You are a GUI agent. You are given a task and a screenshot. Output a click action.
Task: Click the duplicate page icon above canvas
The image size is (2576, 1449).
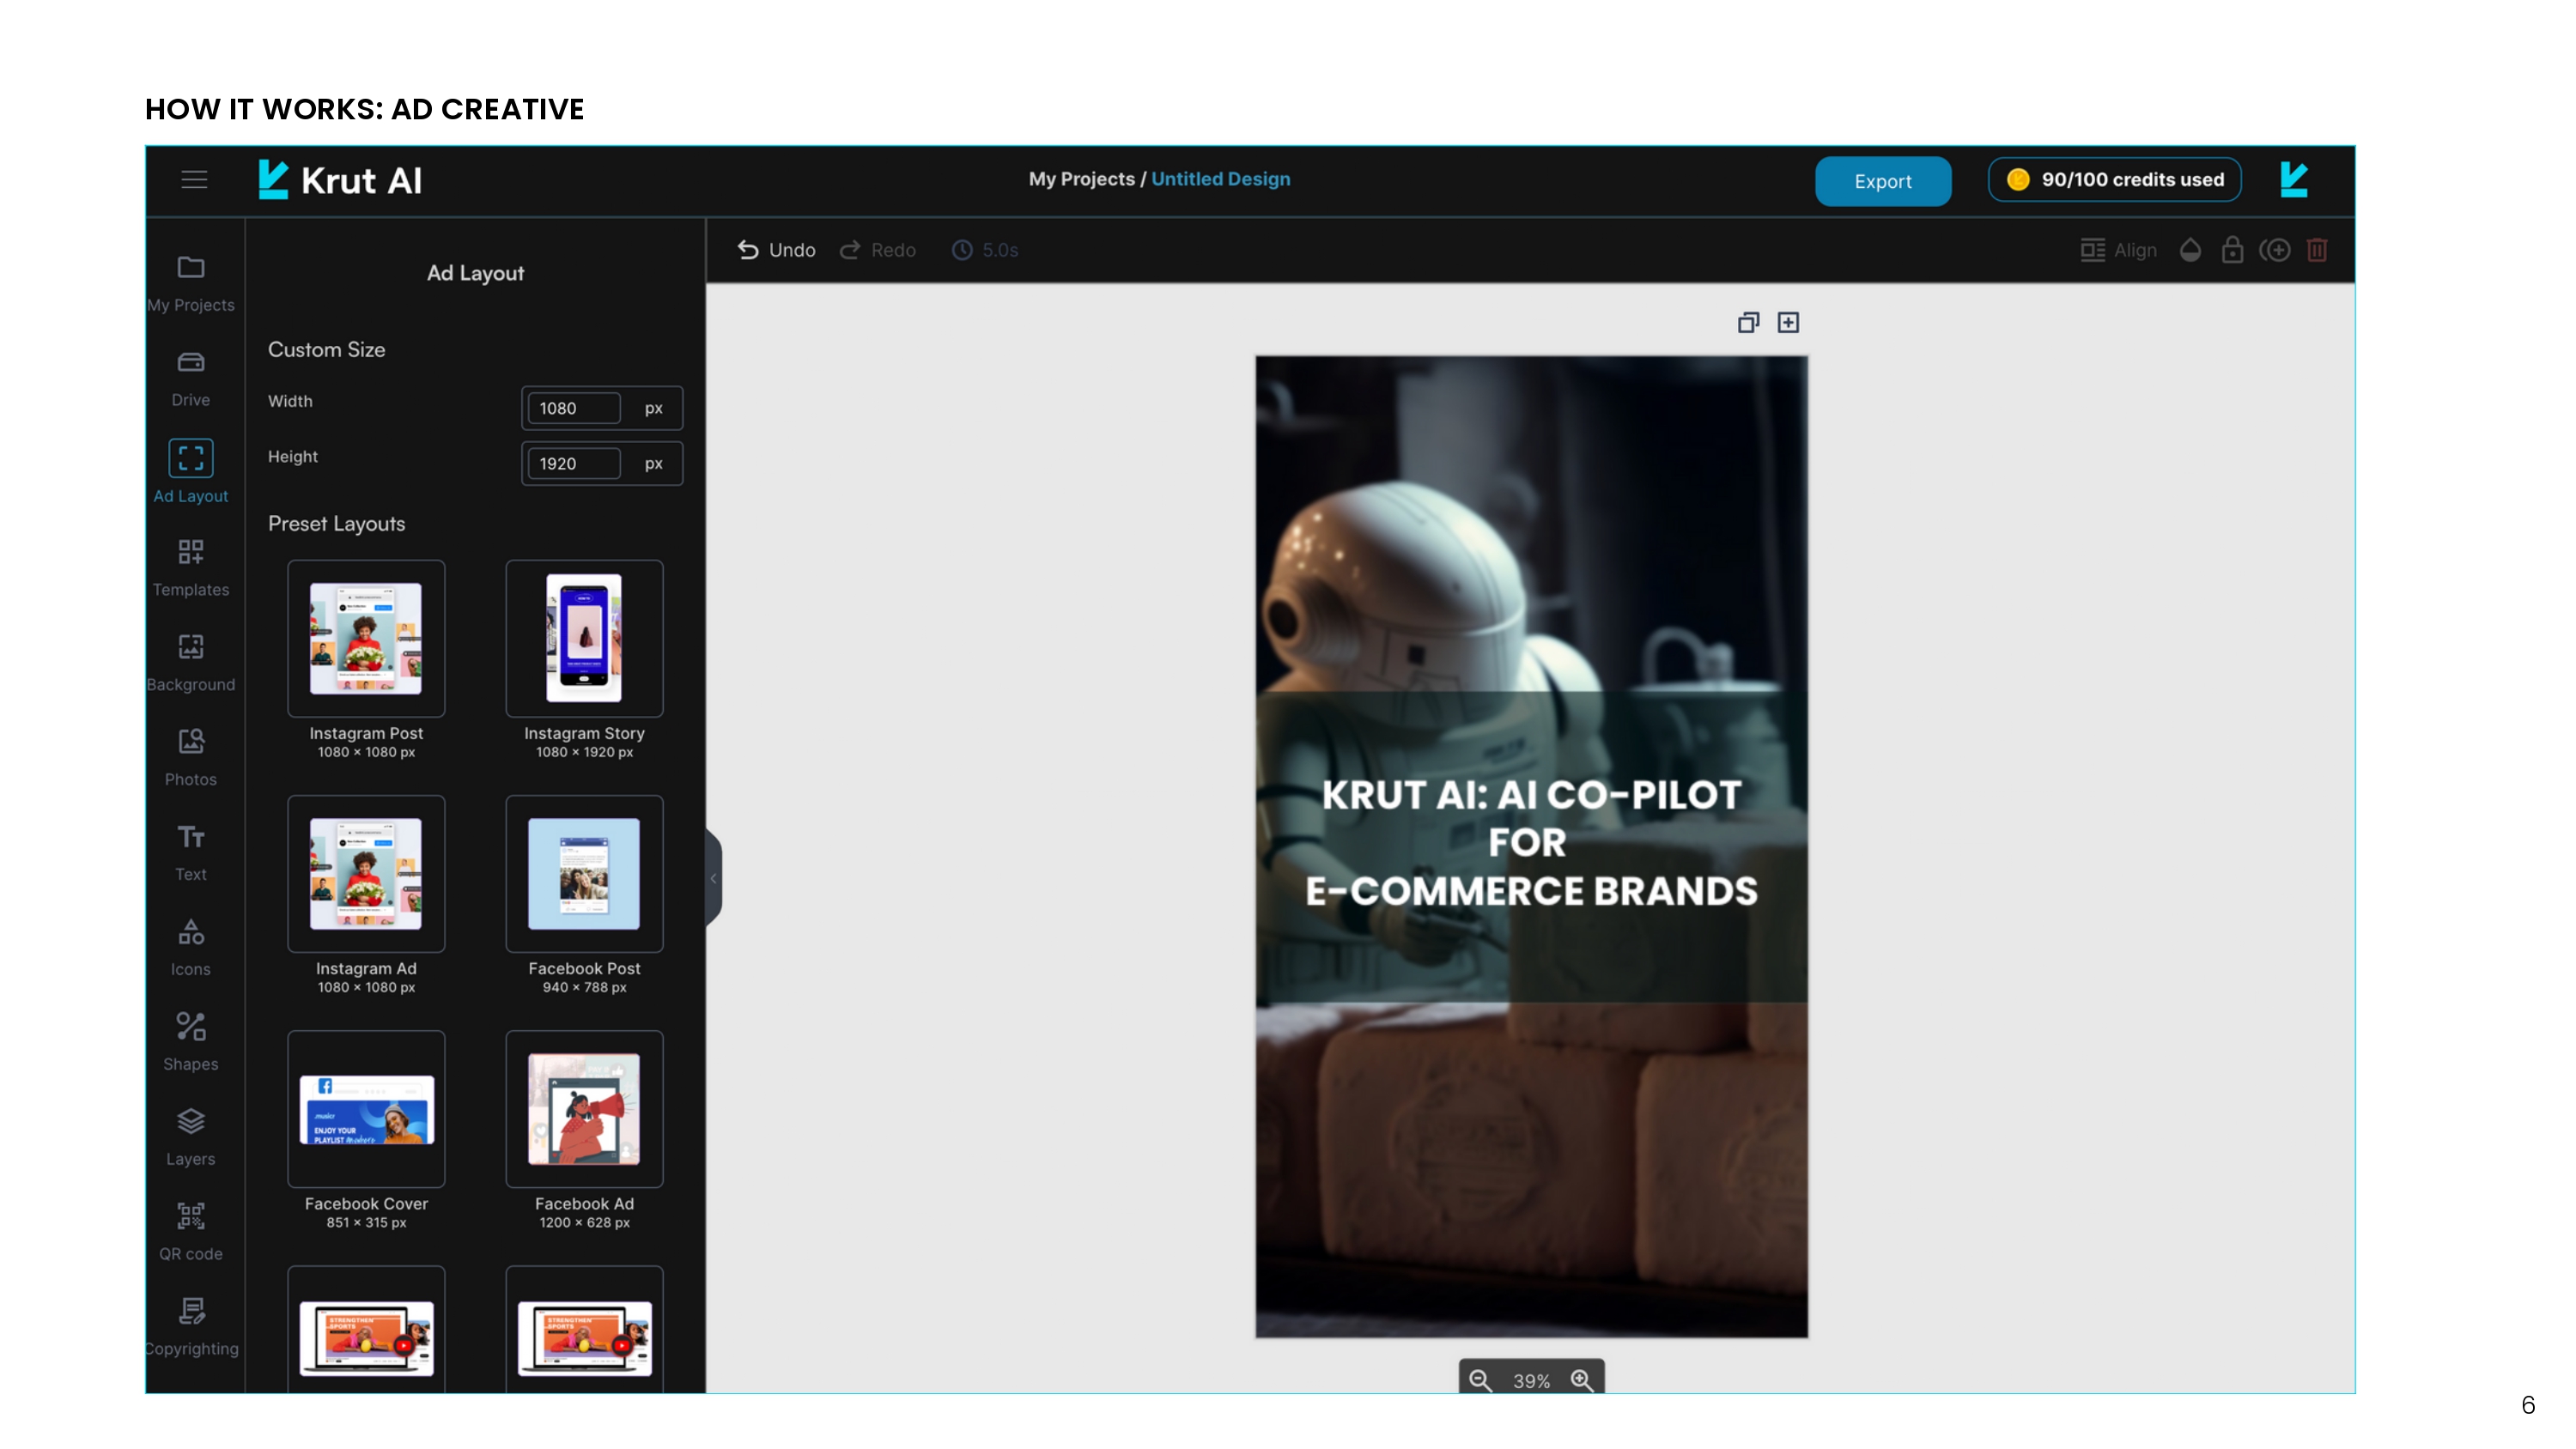pos(1747,323)
